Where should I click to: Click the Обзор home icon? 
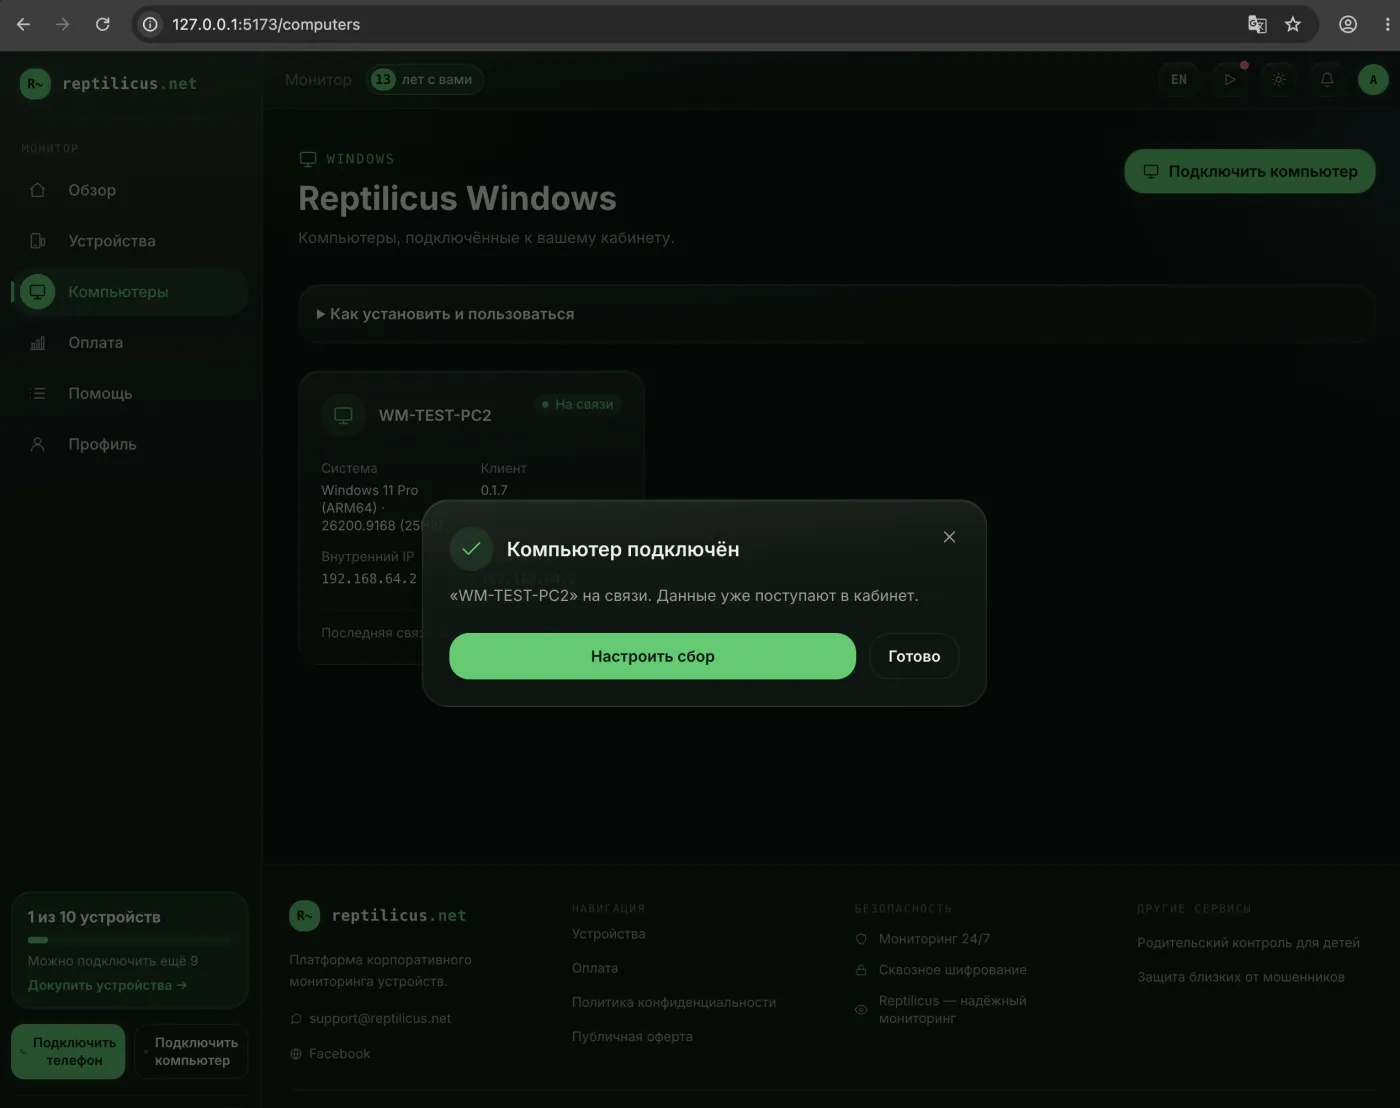38,190
